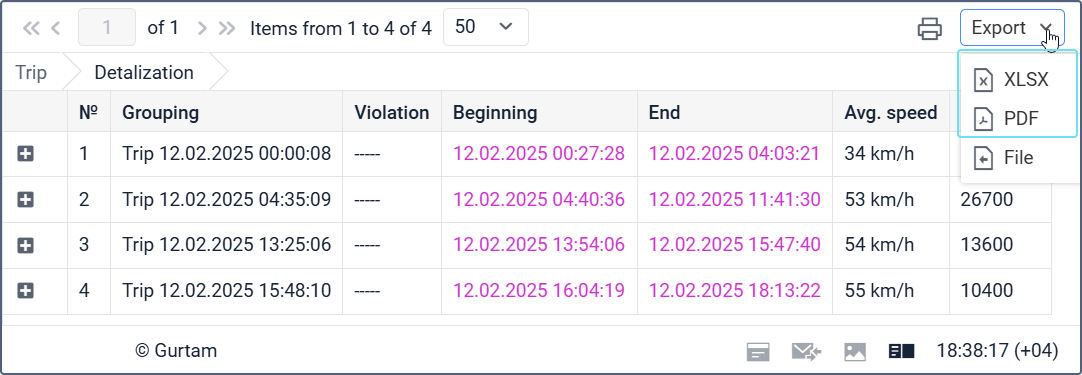Image resolution: width=1082 pixels, height=375 pixels.
Task: Go to last page arrow
Action: pyautogui.click(x=227, y=28)
